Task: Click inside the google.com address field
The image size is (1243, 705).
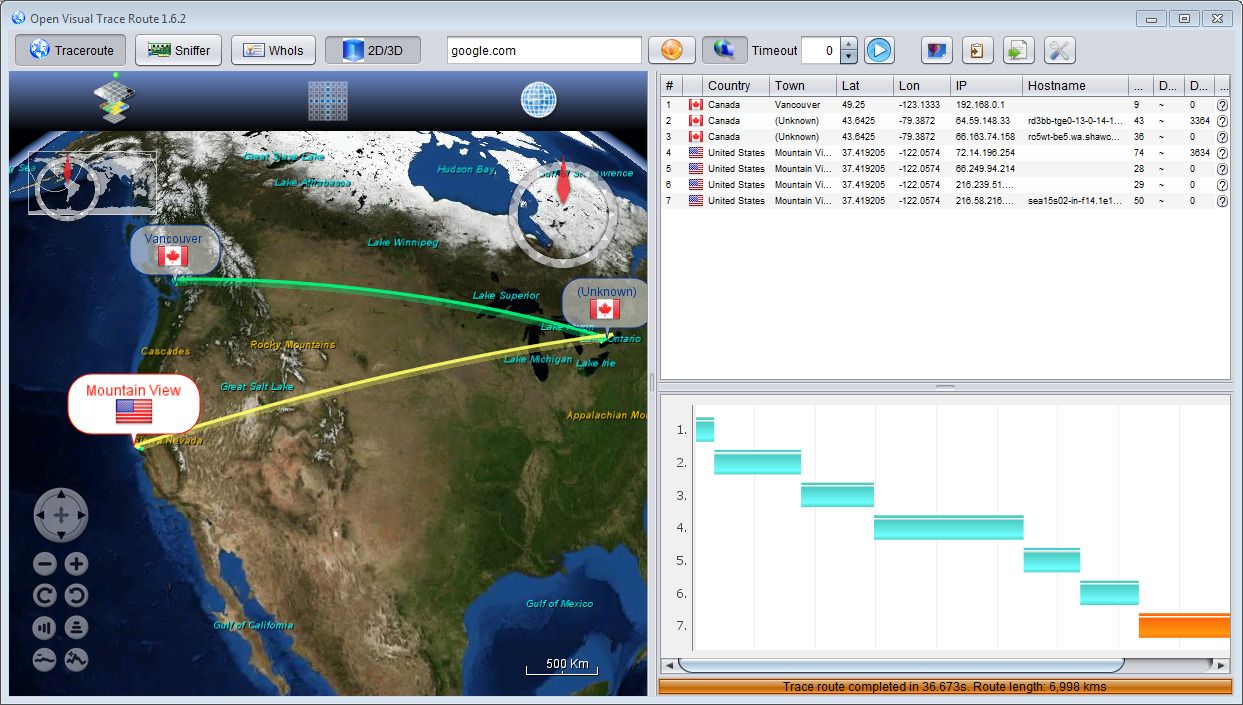Action: click(543, 49)
